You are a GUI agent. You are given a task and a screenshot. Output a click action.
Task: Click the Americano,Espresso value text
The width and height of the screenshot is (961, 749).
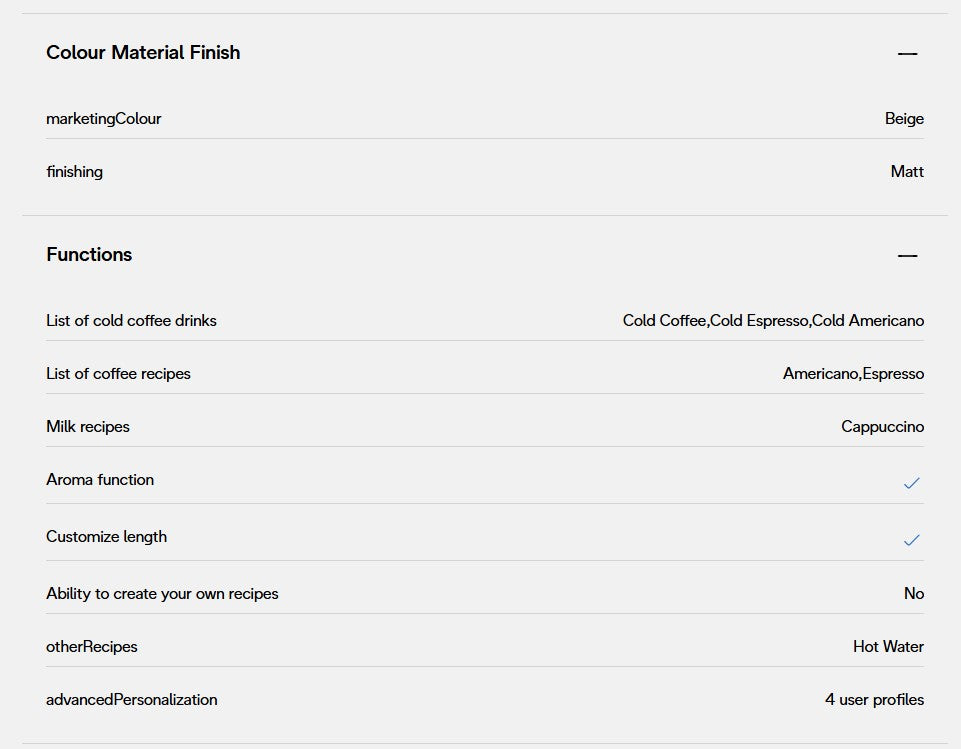[x=853, y=374]
